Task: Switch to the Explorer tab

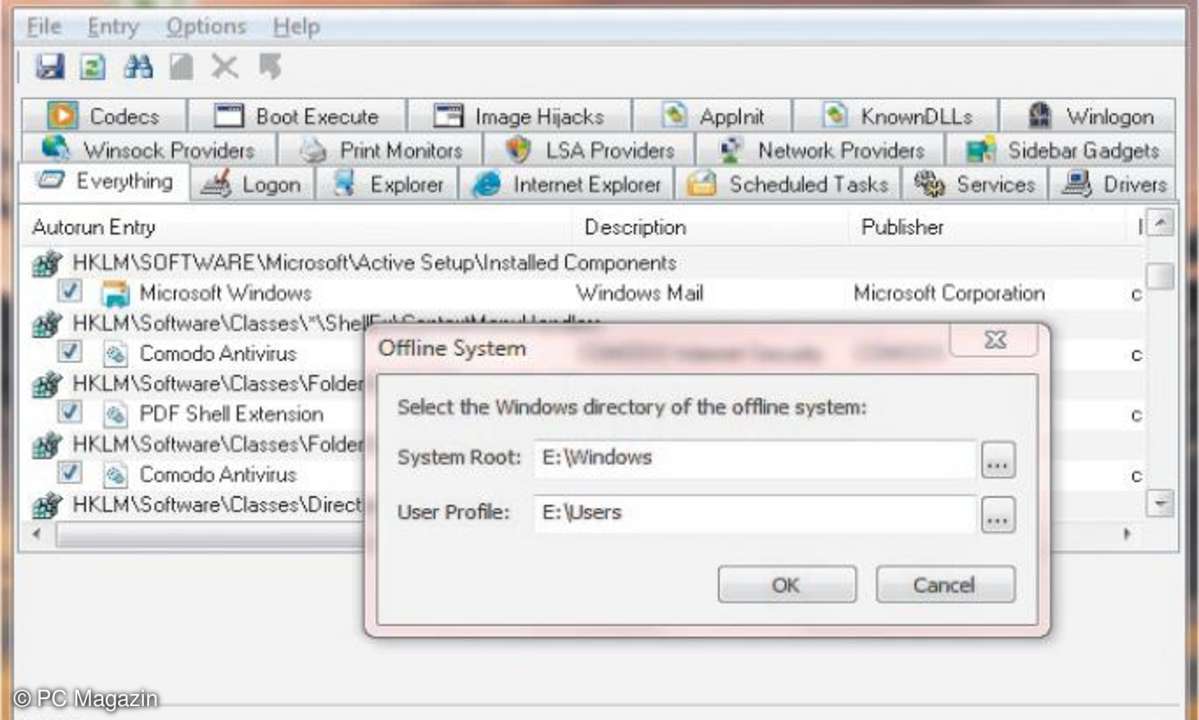Action: (388, 184)
